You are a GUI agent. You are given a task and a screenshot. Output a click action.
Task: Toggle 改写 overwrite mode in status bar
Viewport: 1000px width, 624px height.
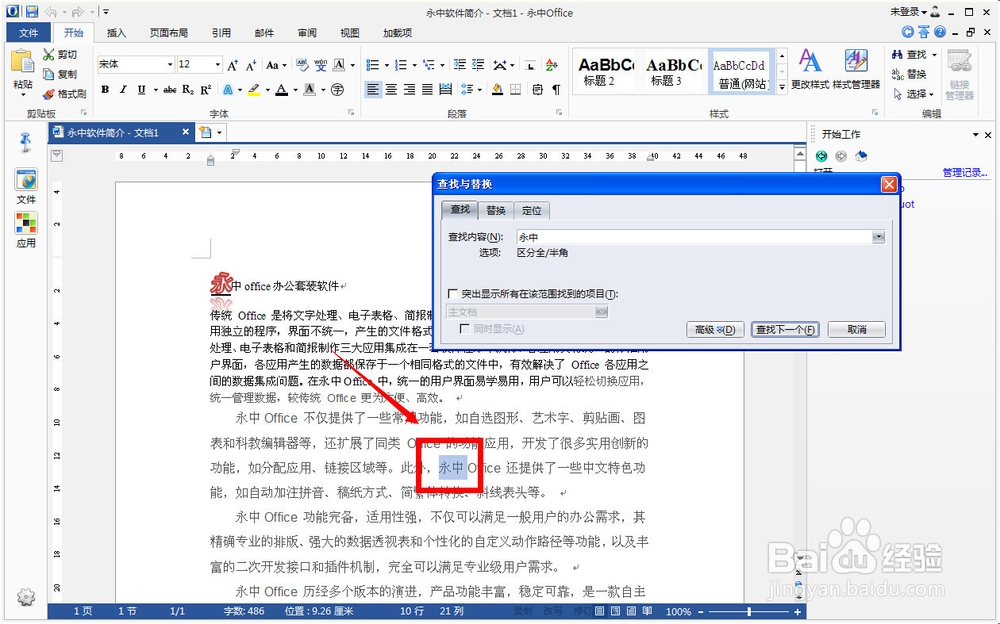tap(553, 611)
